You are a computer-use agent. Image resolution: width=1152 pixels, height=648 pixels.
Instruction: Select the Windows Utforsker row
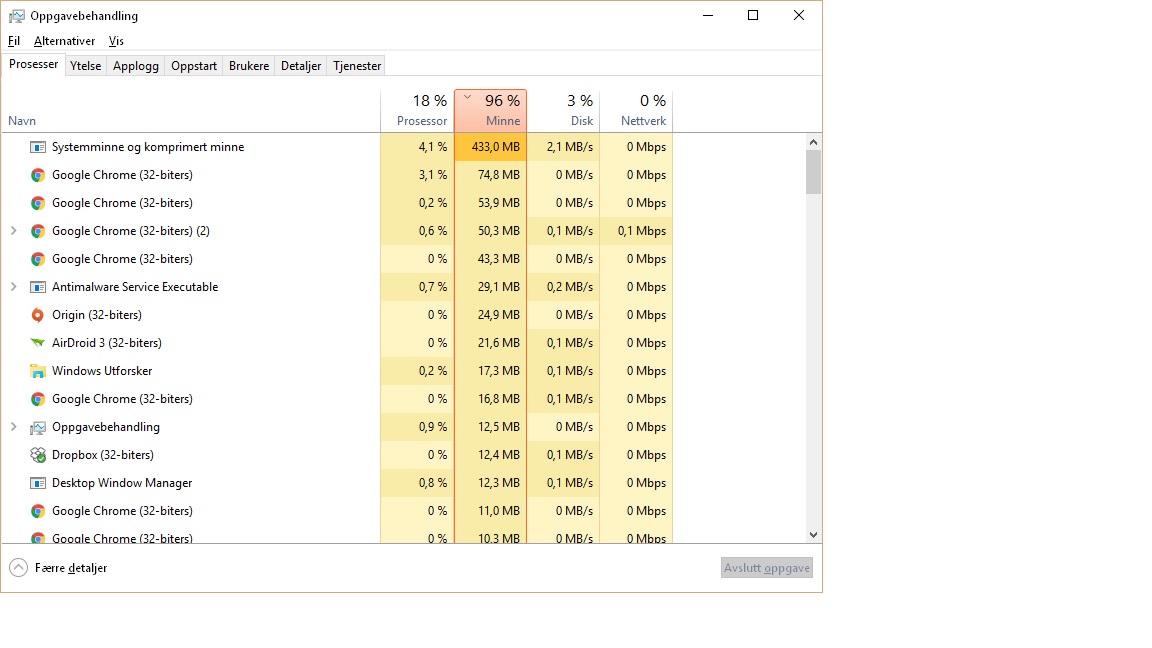(337, 371)
